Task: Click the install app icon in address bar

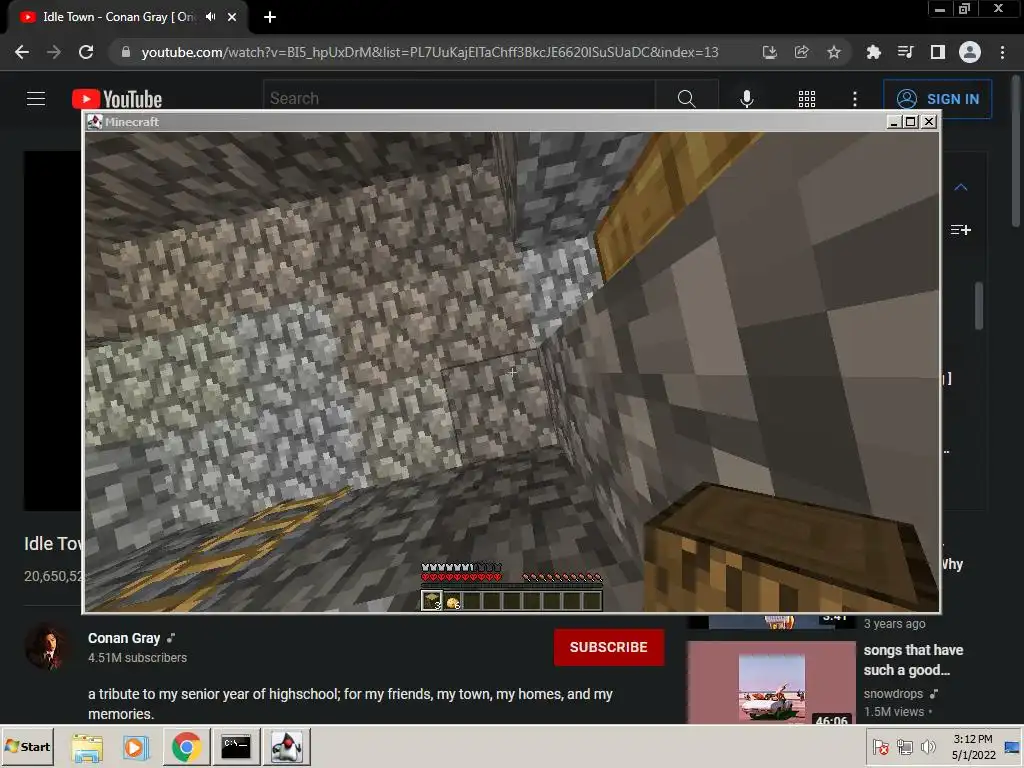Action: pyautogui.click(x=769, y=52)
